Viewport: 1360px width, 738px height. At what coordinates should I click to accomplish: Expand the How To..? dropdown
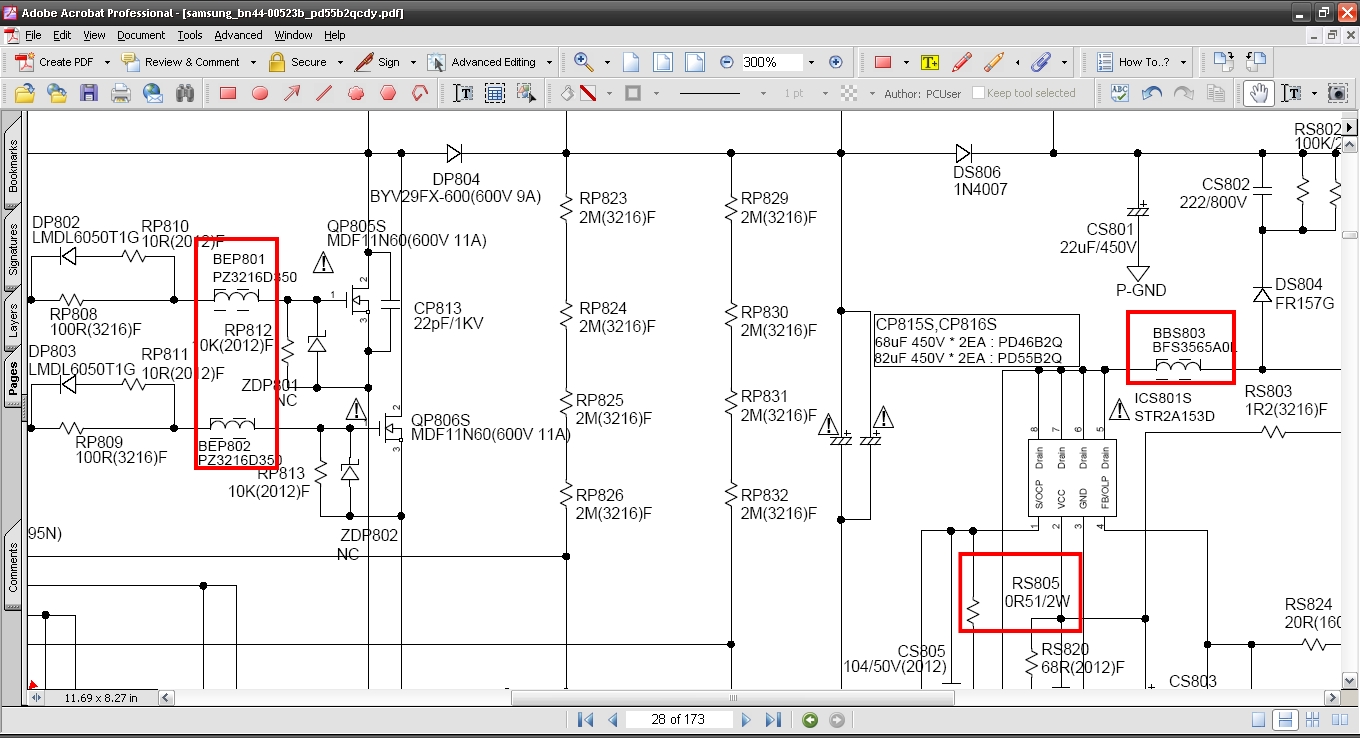coord(1183,62)
